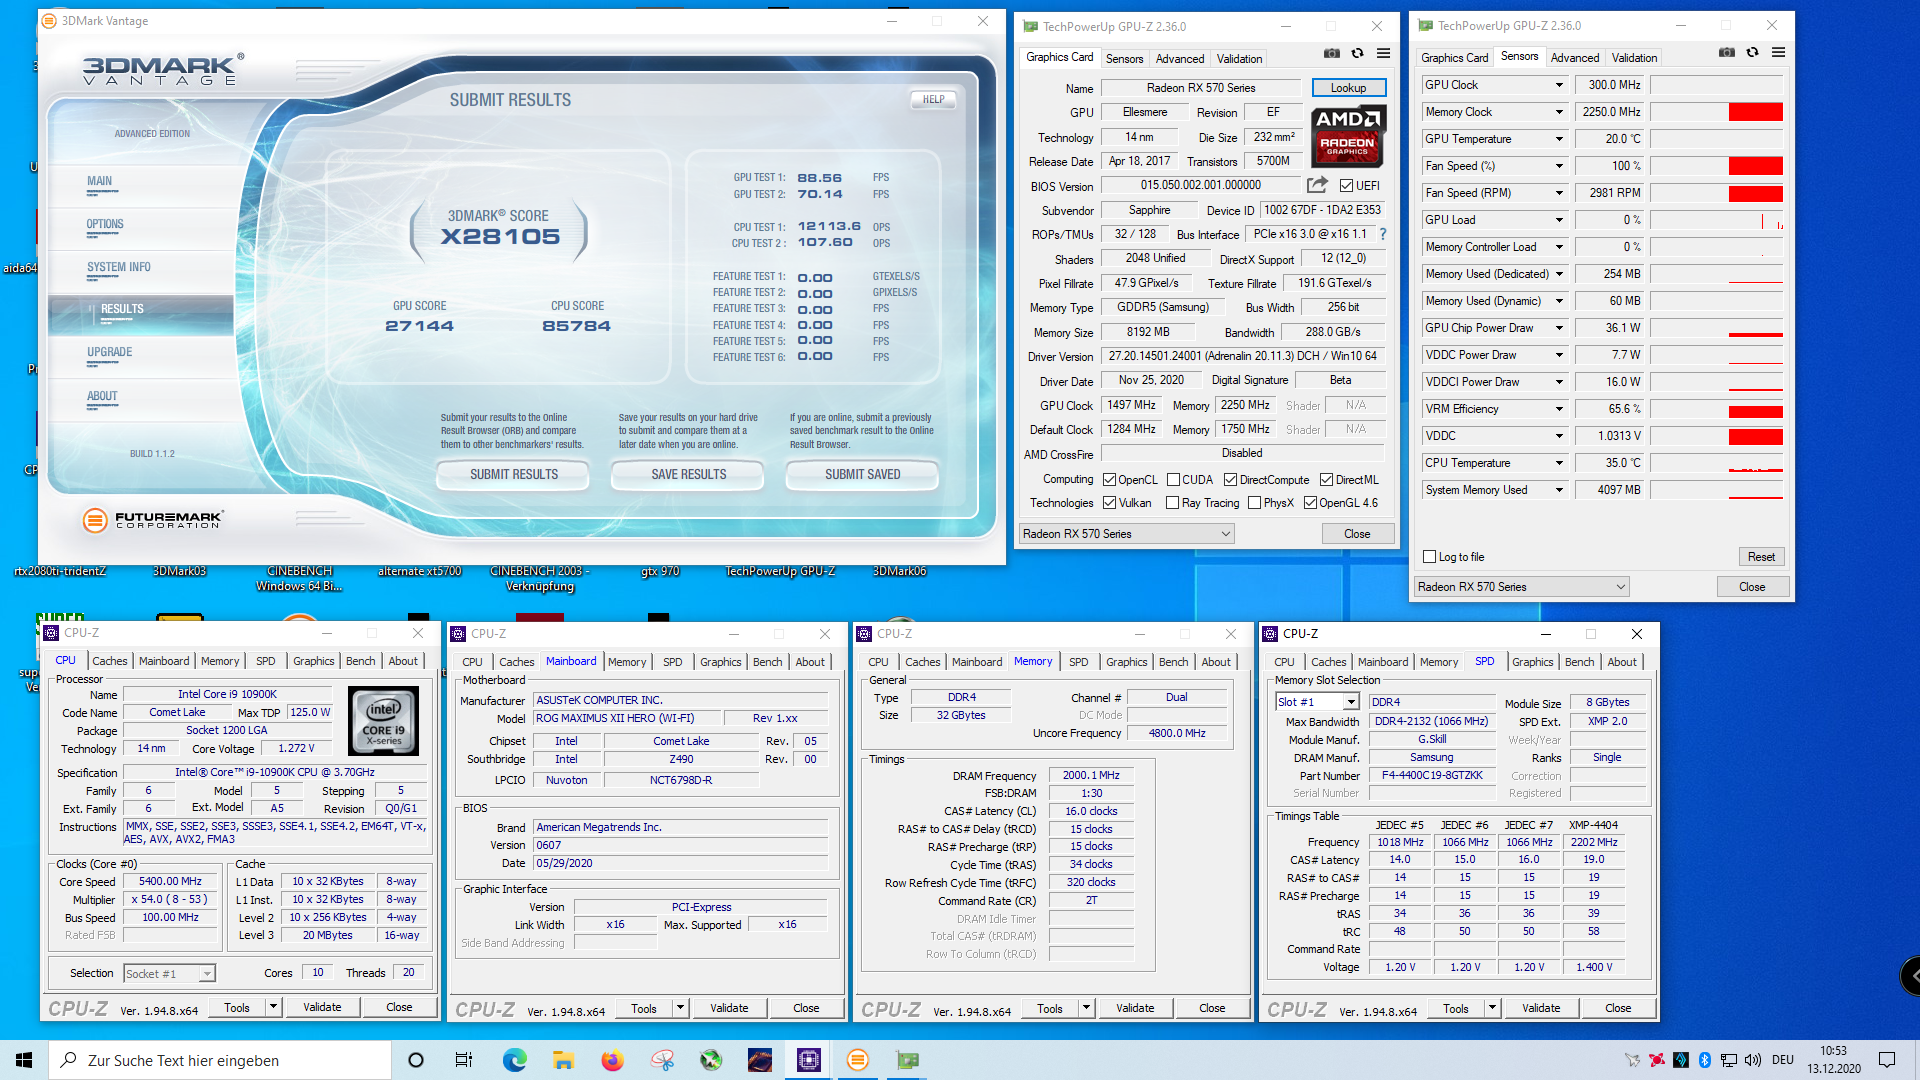Click SAVE RESULTS button
This screenshot has width=1920, height=1080.
click(x=689, y=474)
